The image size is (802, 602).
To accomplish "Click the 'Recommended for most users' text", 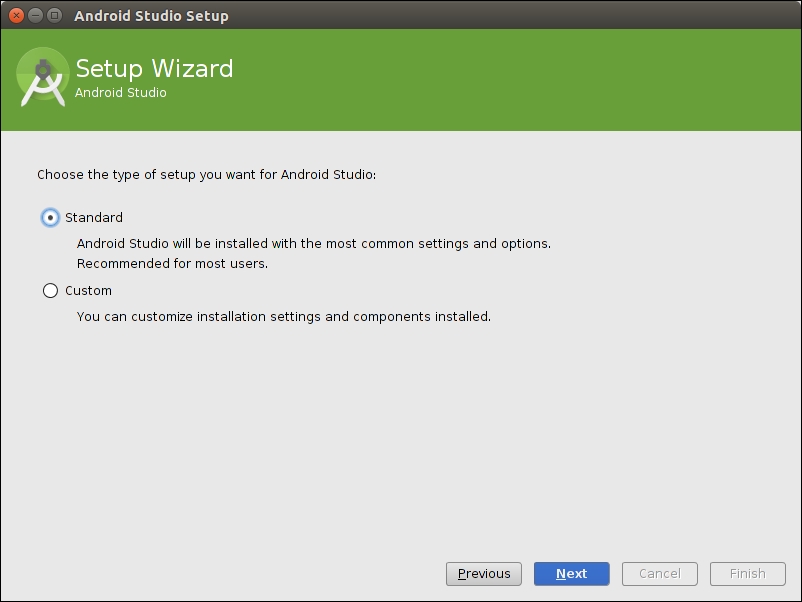I will 172,265.
